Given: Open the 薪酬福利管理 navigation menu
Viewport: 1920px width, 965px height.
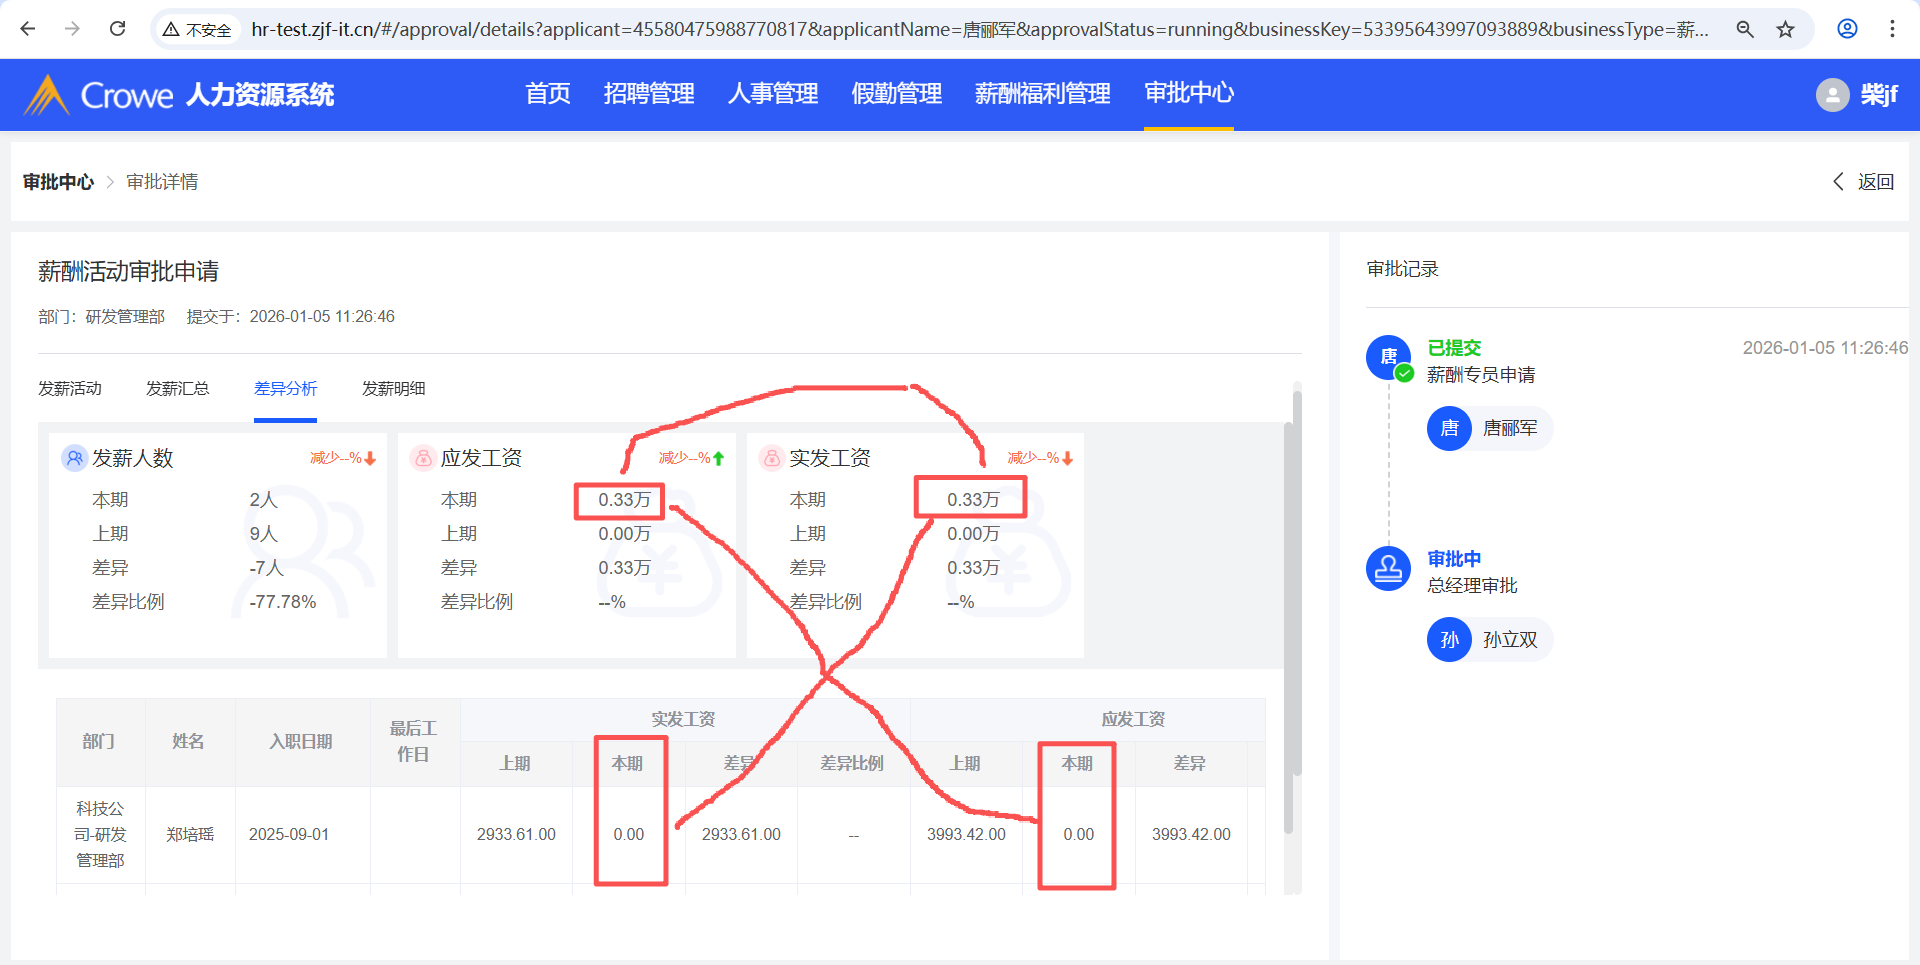Looking at the screenshot, I should pyautogui.click(x=1043, y=94).
